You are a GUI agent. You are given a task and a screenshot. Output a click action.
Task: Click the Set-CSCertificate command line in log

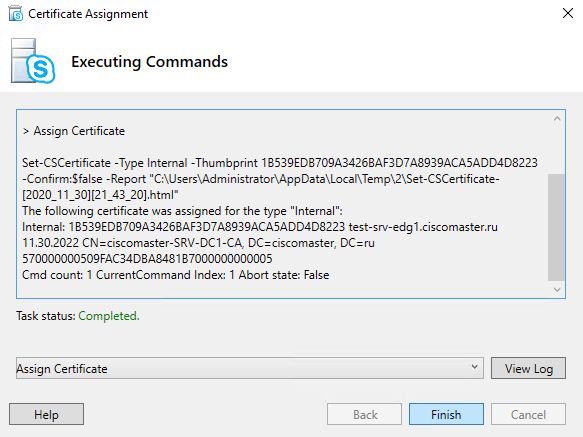280,179
